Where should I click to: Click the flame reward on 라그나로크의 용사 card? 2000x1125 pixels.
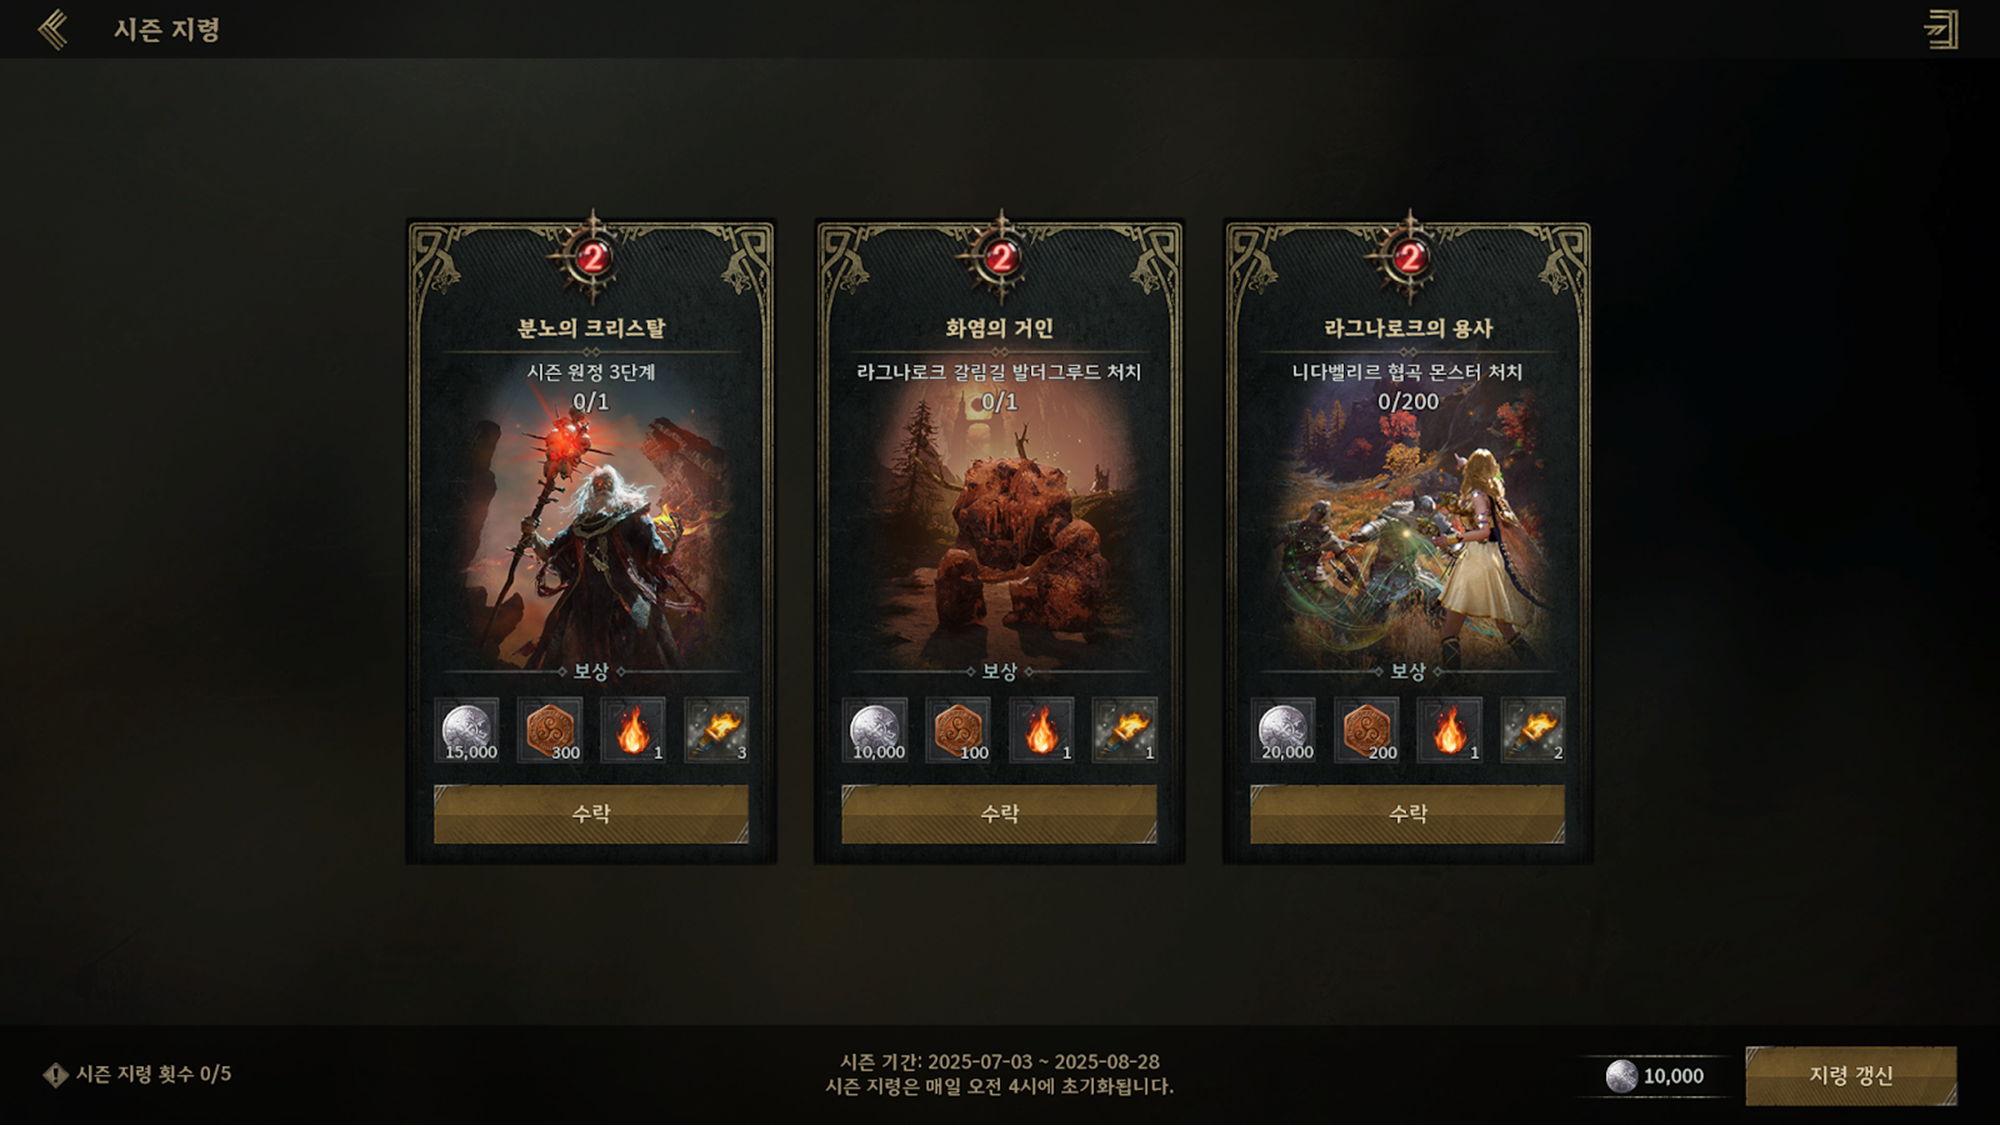pos(1450,730)
